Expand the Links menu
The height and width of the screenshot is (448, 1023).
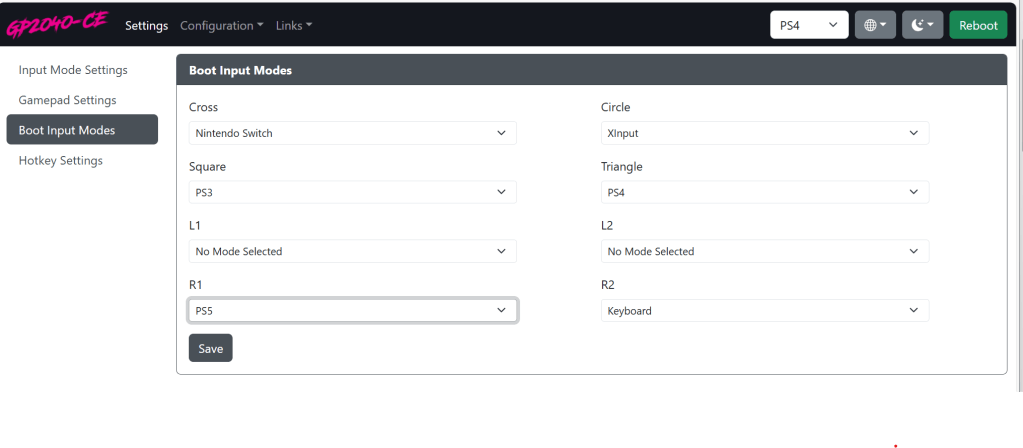coord(293,25)
